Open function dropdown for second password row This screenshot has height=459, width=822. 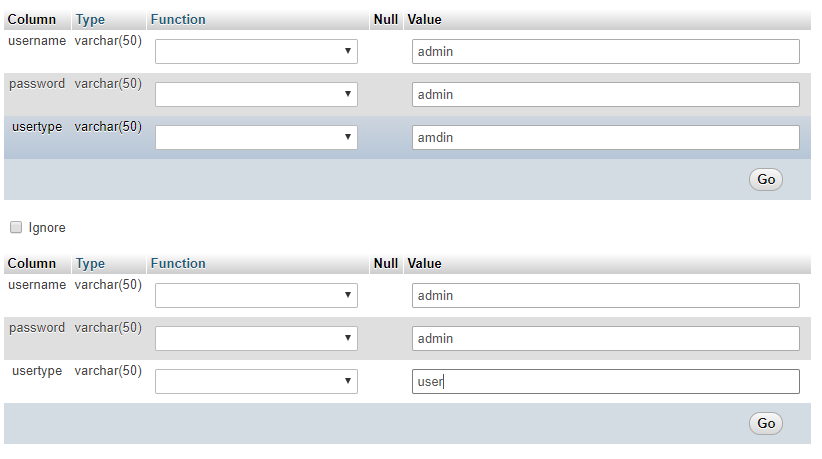tap(256, 338)
